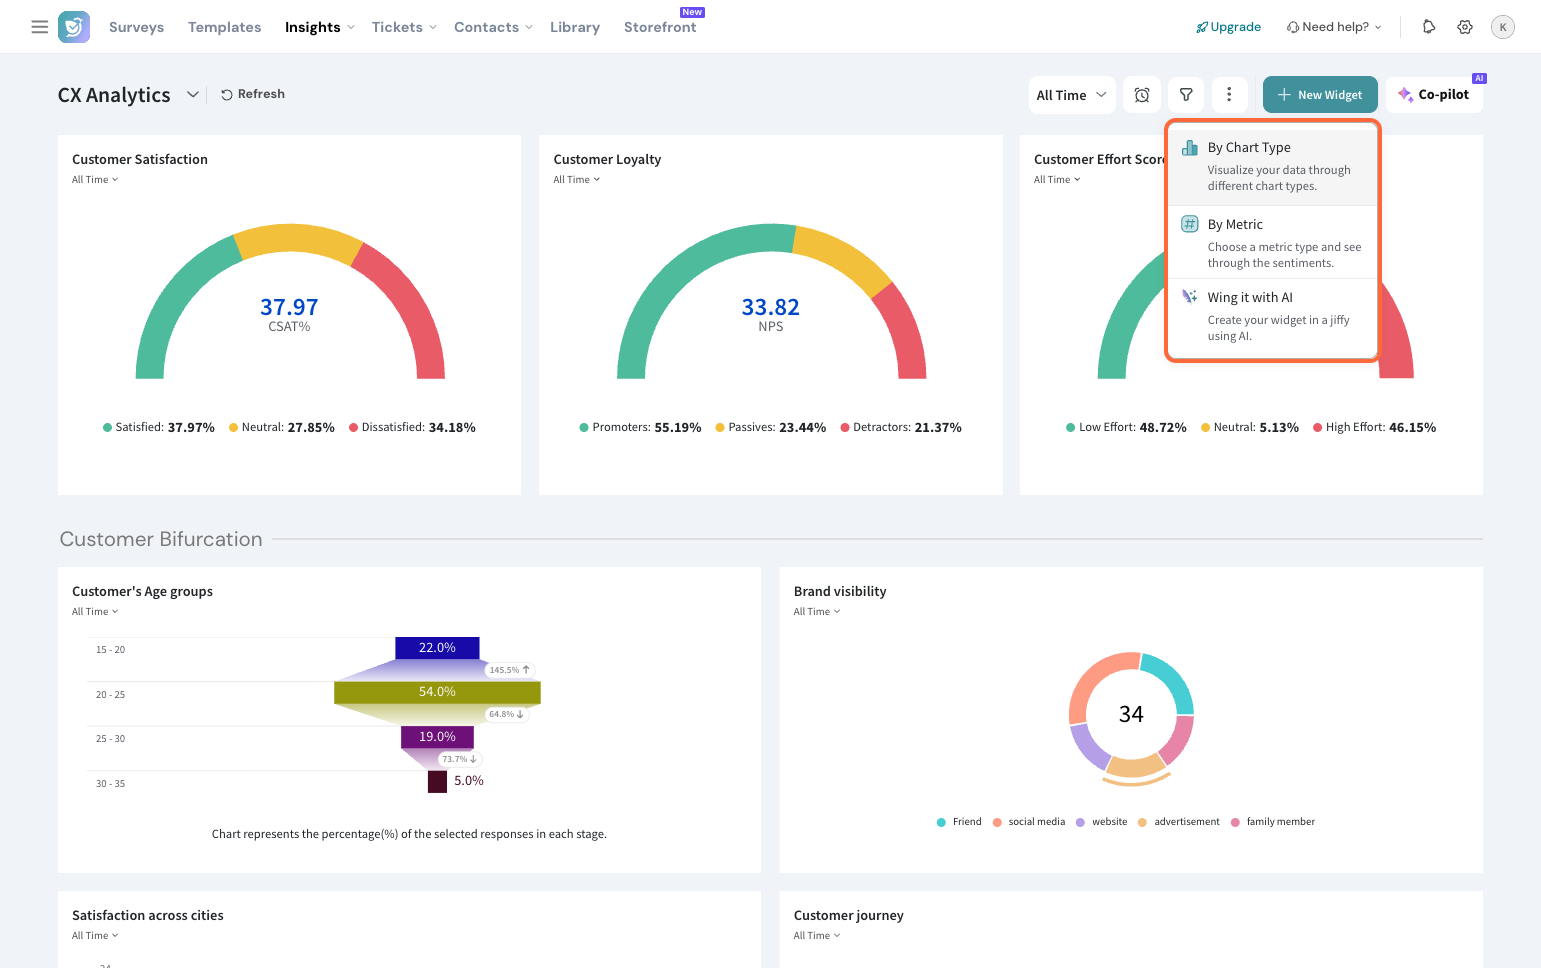Expand the CX Analytics dashboard switcher chevron

193,95
